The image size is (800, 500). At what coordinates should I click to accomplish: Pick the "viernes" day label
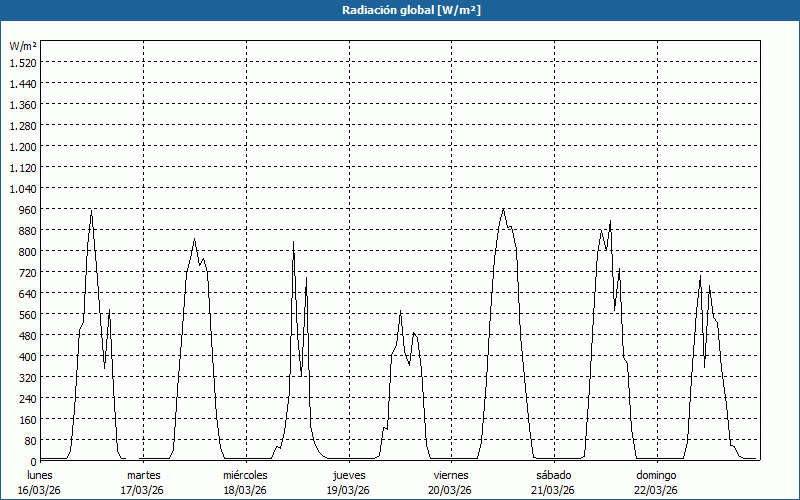451,474
